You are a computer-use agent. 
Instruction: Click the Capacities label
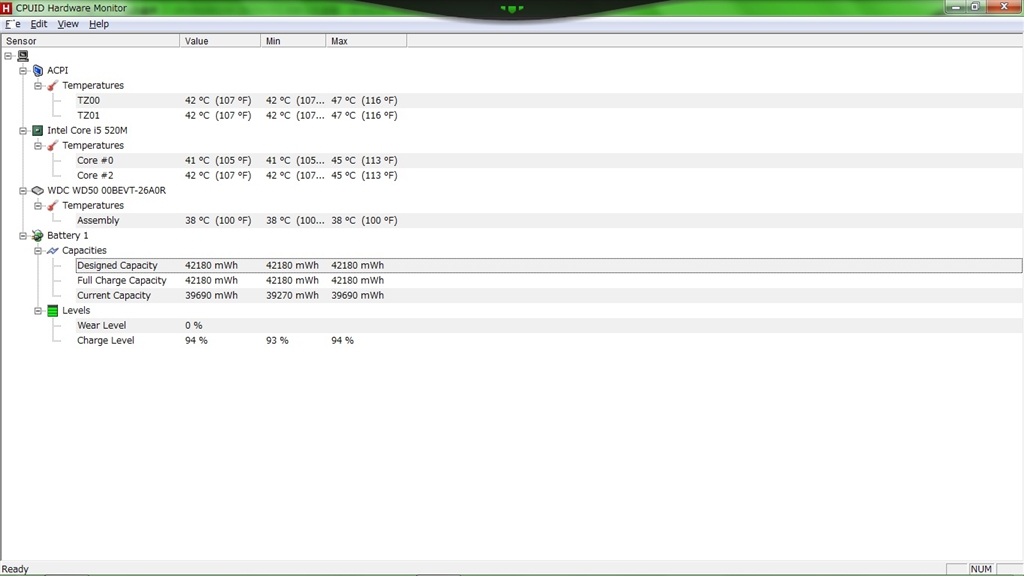point(84,251)
